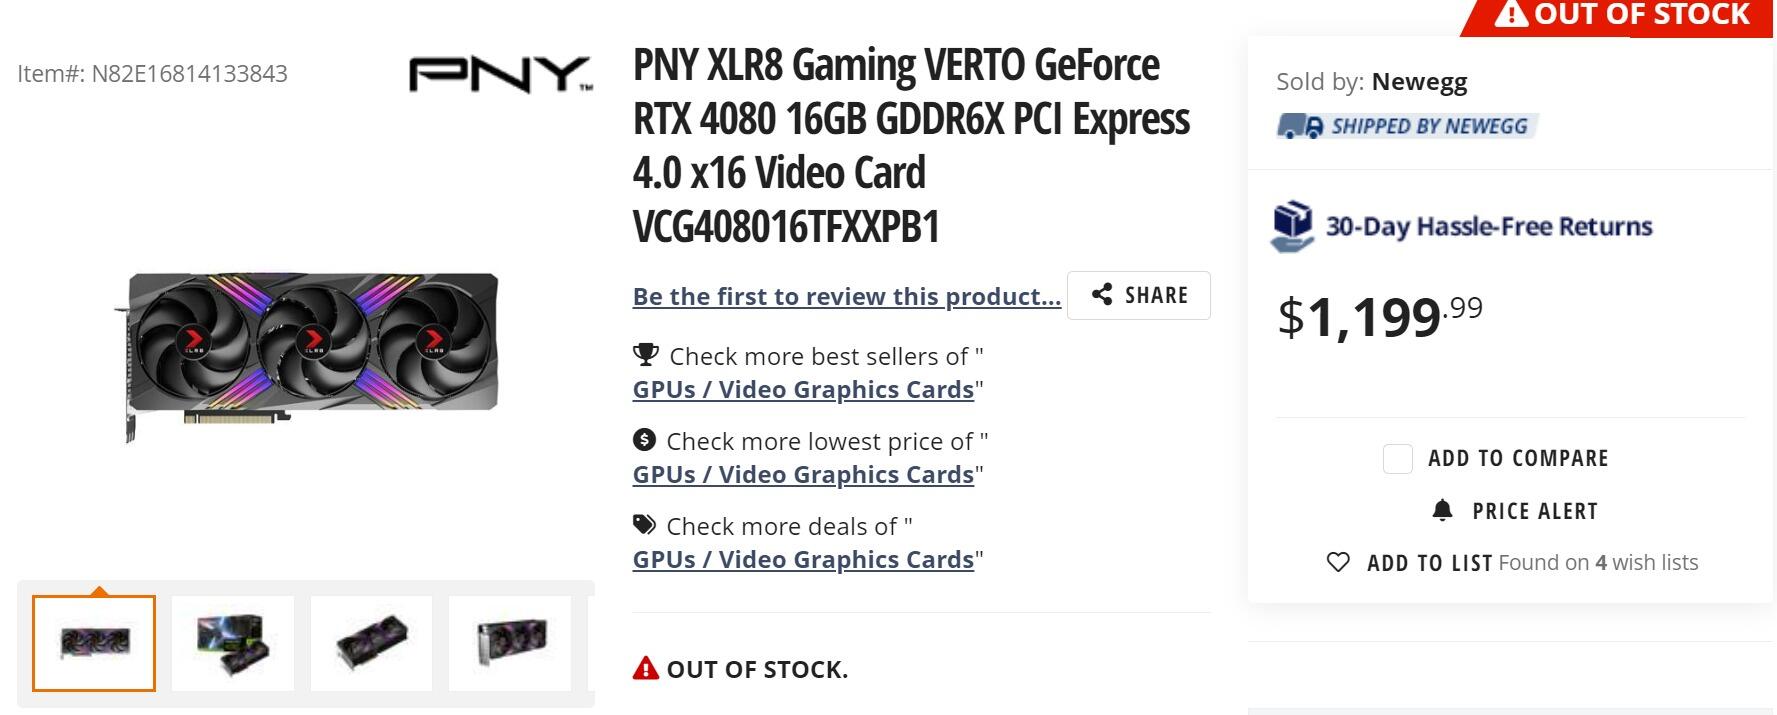Click the price alert bell icon
Screen dimensions: 1777x715
click(x=1442, y=511)
